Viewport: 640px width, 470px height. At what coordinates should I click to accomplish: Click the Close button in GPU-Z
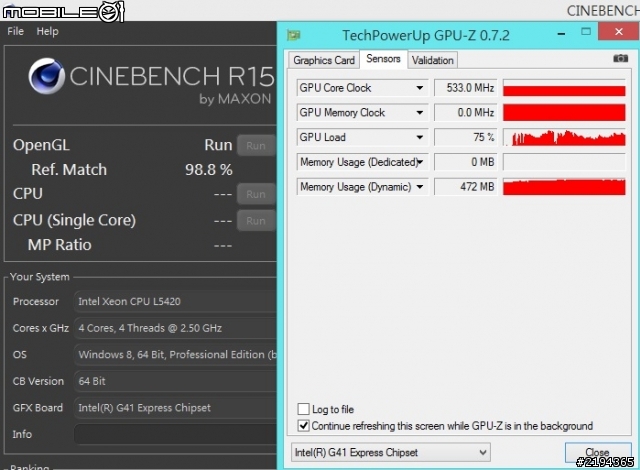(x=597, y=452)
